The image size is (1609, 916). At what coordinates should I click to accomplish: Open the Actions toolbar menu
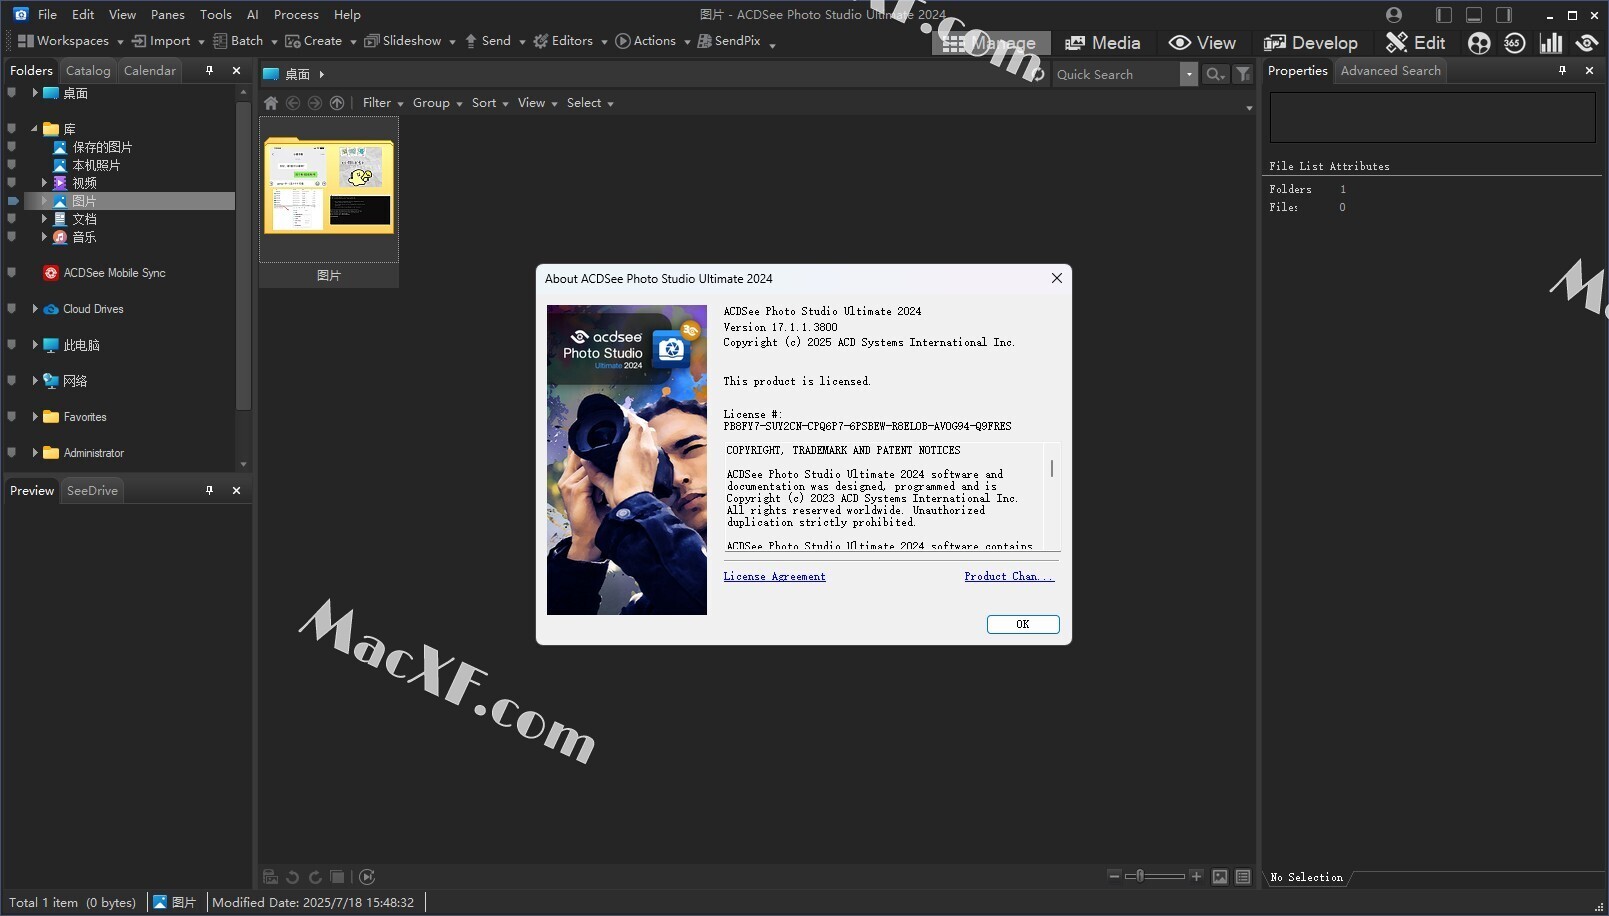(653, 41)
